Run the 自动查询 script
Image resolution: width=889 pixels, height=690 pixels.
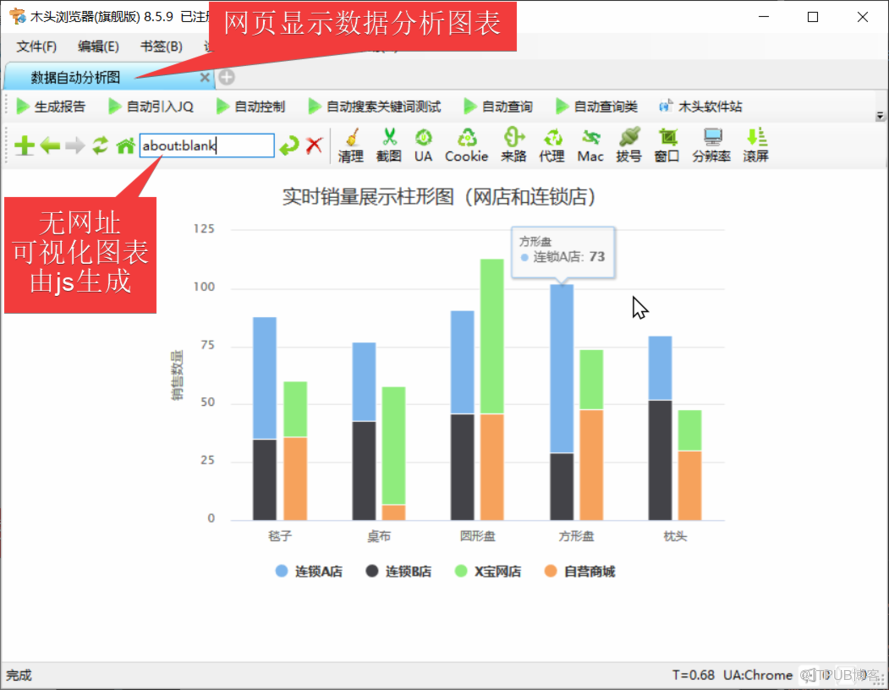tap(498, 106)
